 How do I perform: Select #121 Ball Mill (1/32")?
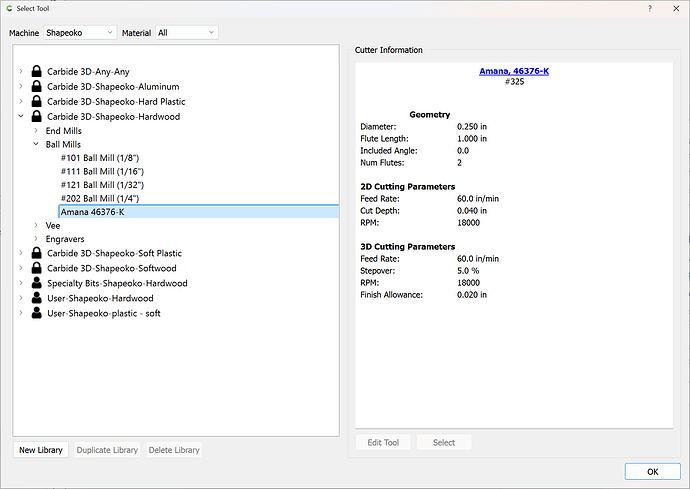(103, 185)
